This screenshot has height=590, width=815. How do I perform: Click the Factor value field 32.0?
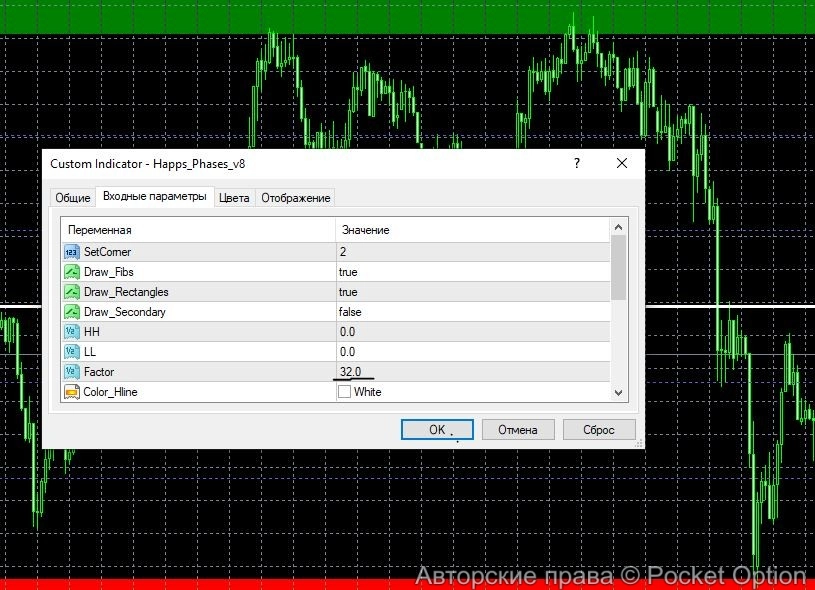point(353,372)
